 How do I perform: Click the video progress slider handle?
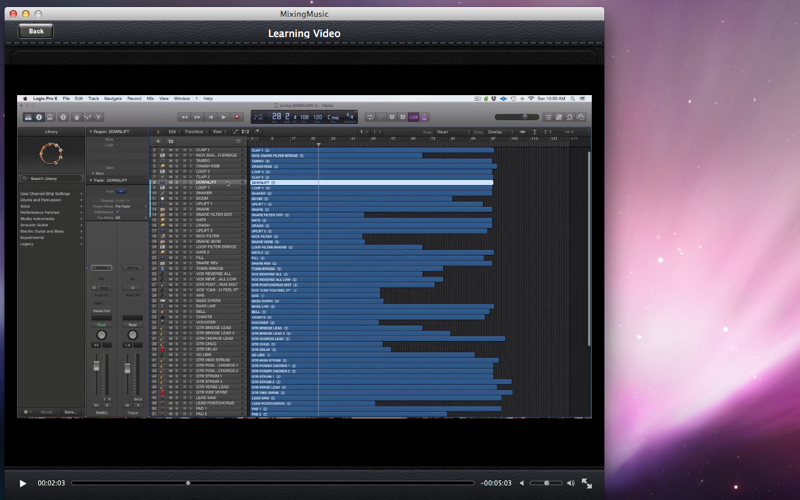(188, 483)
